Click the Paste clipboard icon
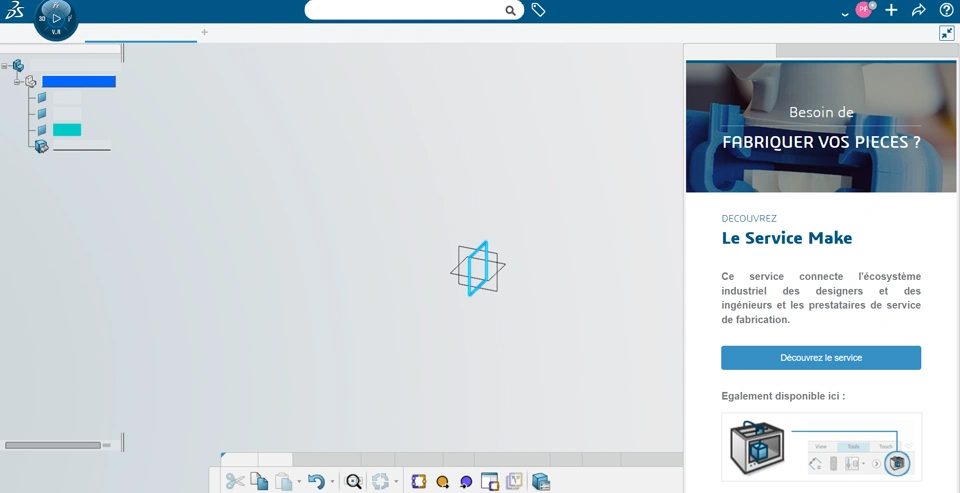 [283, 481]
